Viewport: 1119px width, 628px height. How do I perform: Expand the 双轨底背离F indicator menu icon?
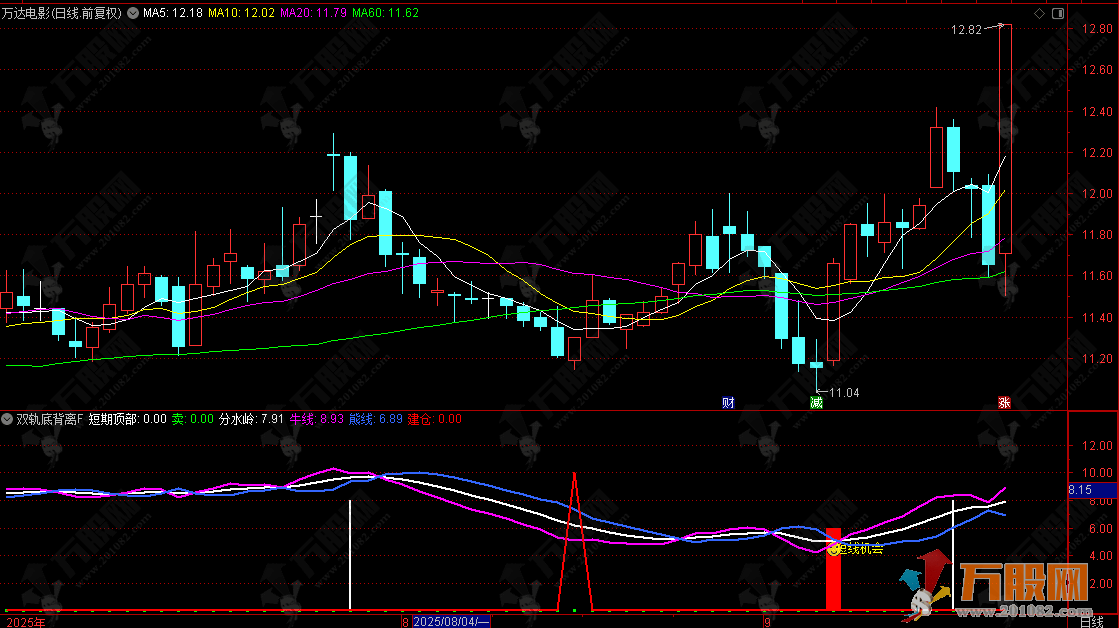pos(7,419)
